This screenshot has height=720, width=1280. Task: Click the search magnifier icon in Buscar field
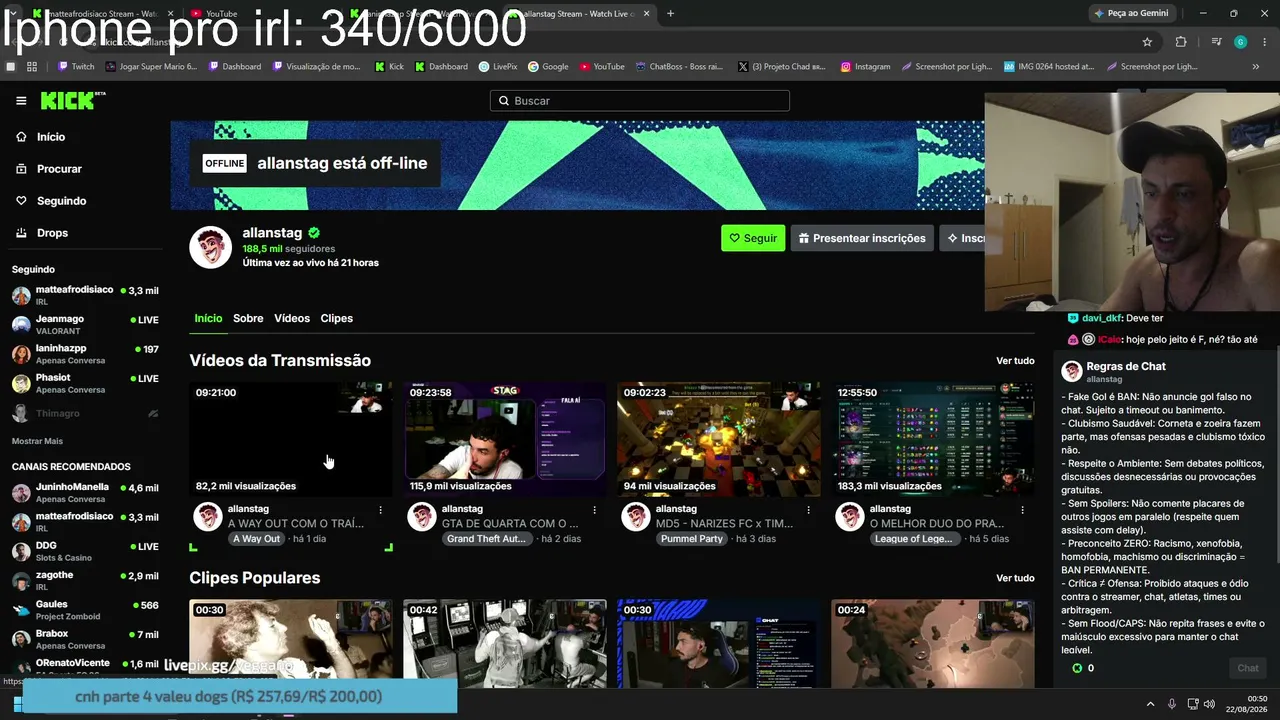pyautogui.click(x=505, y=101)
